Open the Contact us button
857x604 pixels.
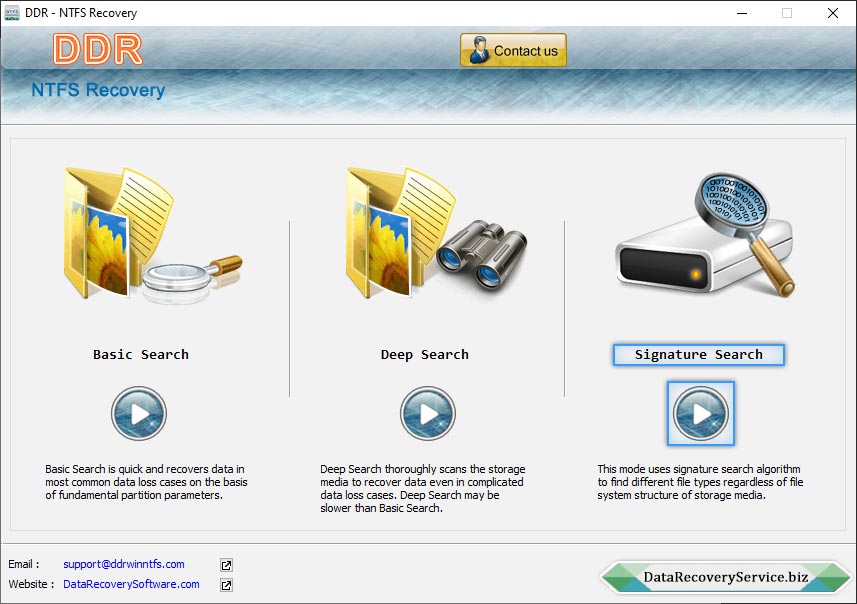[513, 50]
